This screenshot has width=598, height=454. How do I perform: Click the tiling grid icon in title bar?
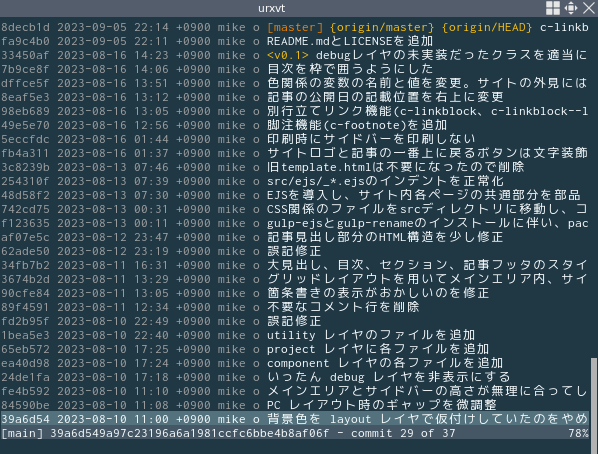point(553,8)
